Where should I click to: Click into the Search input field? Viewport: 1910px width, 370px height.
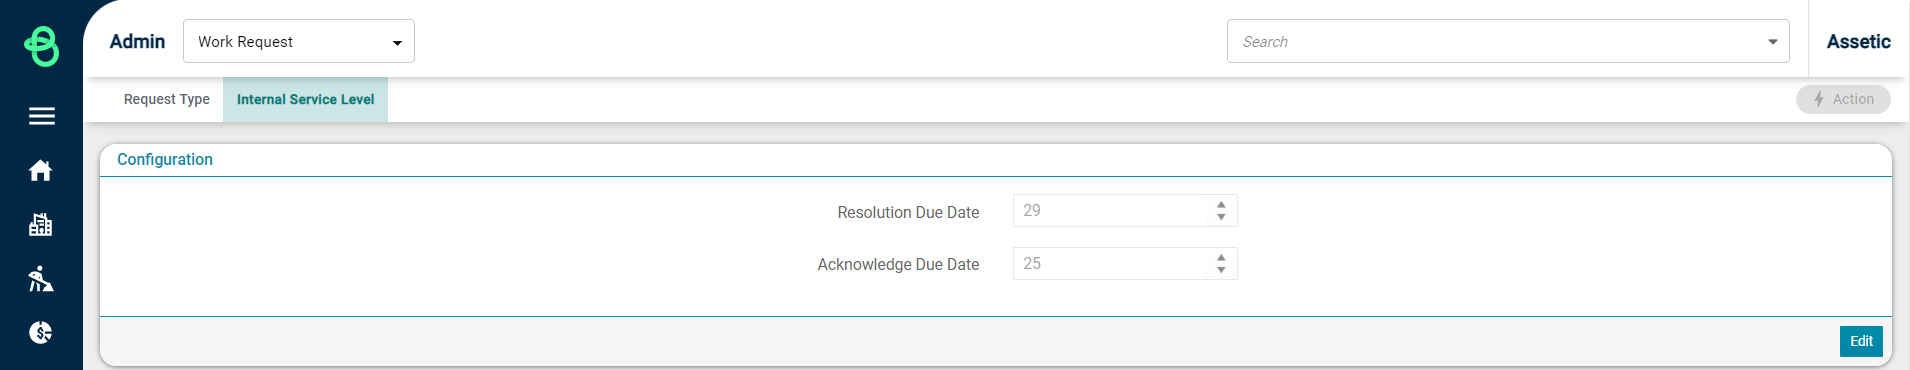point(1495,42)
